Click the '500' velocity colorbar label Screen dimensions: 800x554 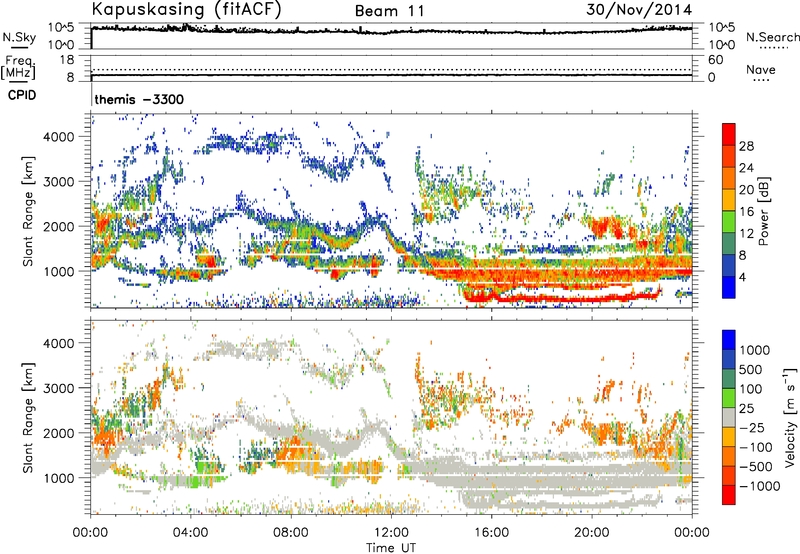click(x=753, y=370)
